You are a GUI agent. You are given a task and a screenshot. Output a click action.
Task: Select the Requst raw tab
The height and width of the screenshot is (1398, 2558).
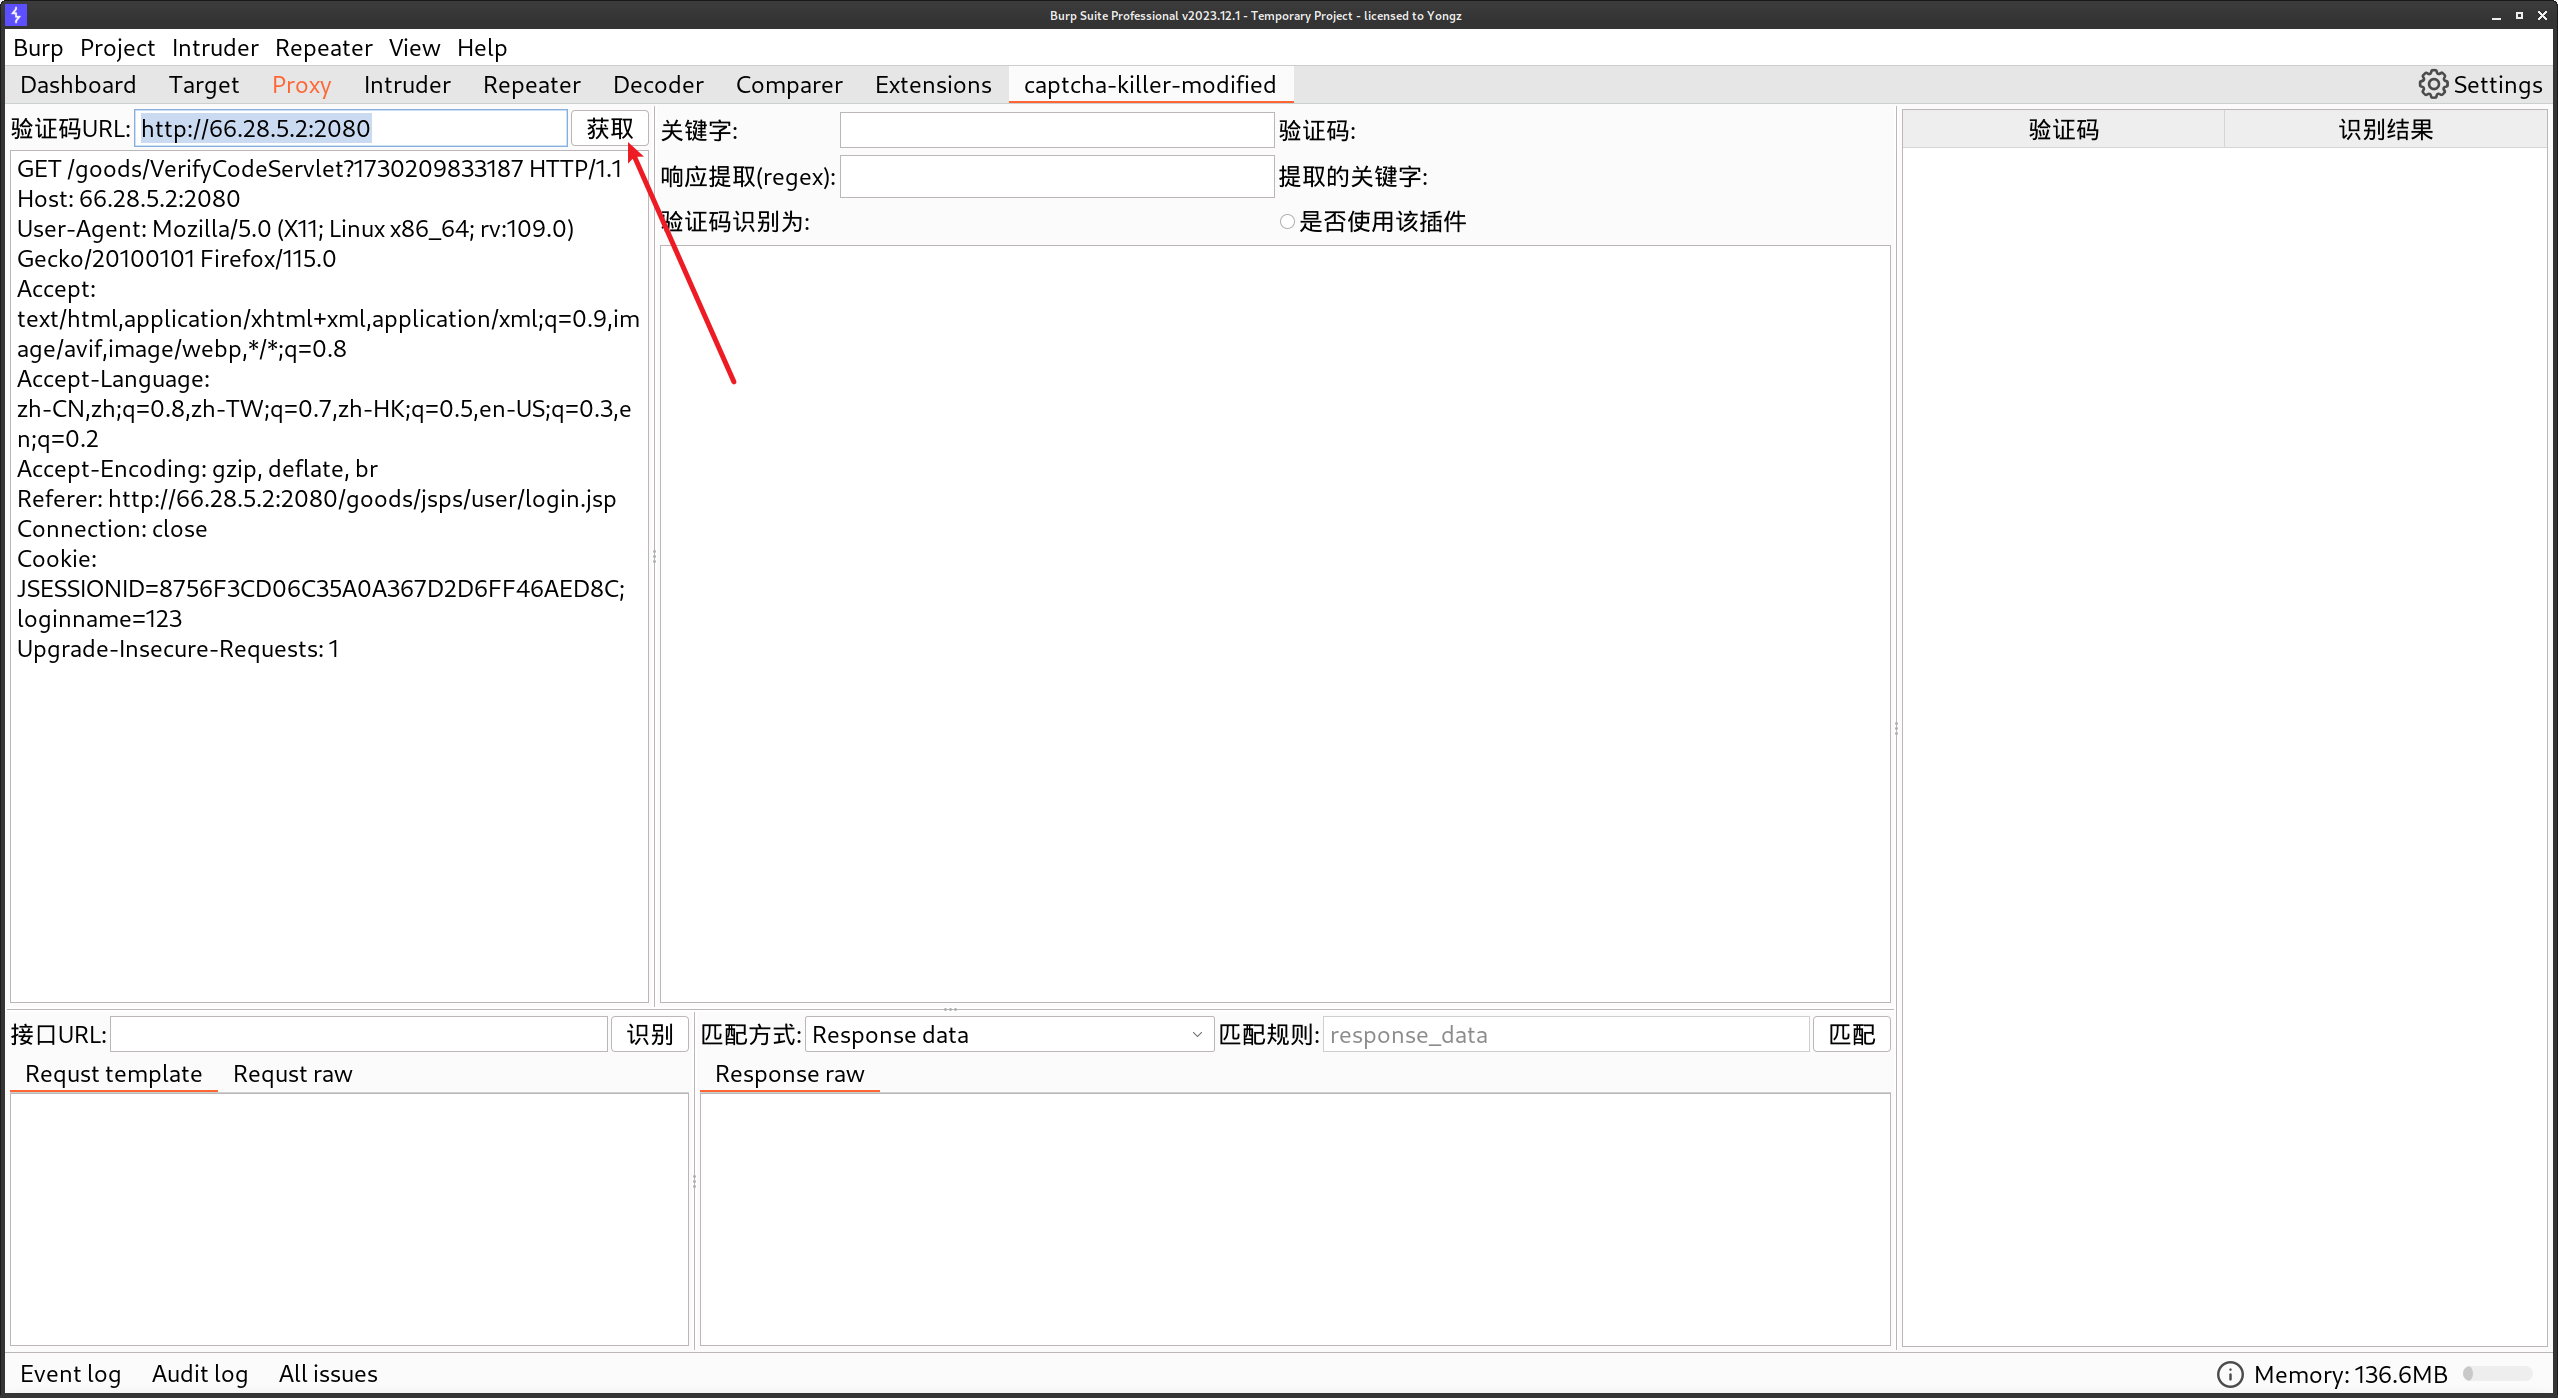pos(293,1074)
